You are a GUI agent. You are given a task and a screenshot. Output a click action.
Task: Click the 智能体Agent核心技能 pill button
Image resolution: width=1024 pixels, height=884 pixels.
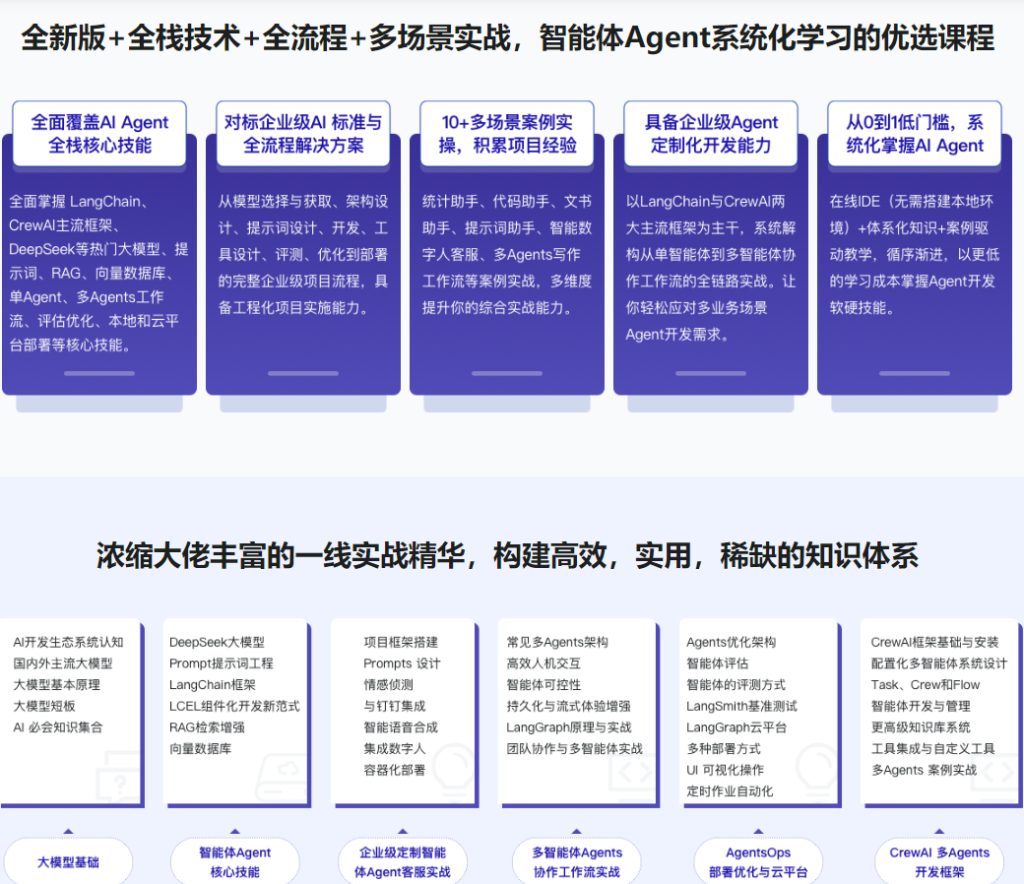pyautogui.click(x=235, y=862)
